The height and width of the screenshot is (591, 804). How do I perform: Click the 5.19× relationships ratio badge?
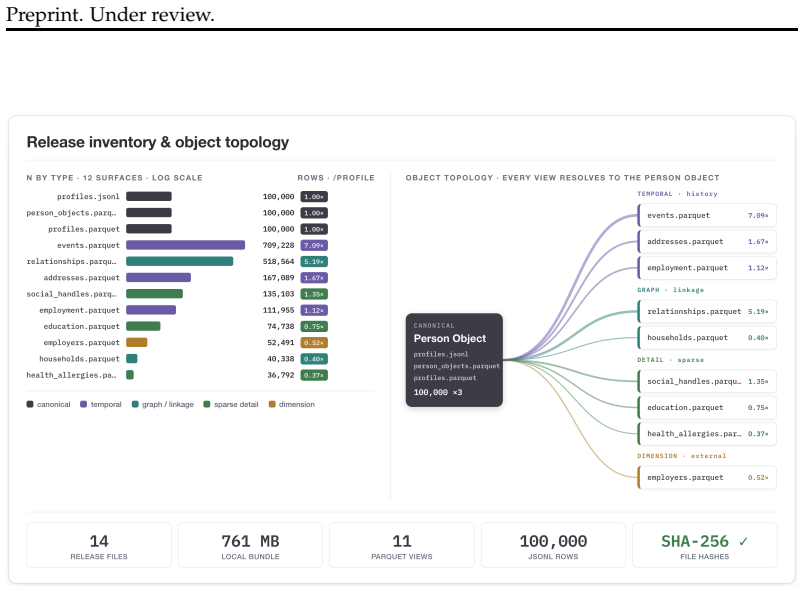pos(314,261)
